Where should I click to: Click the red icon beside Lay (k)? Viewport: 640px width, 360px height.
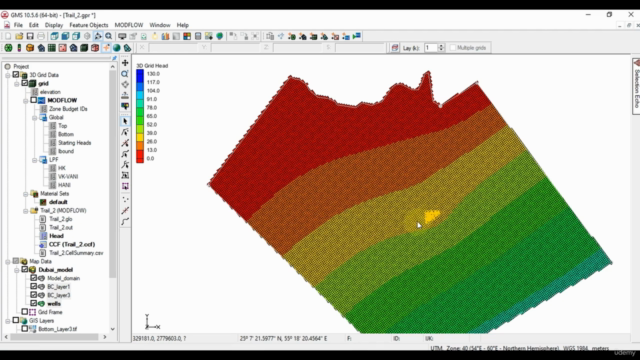[x=395, y=48]
